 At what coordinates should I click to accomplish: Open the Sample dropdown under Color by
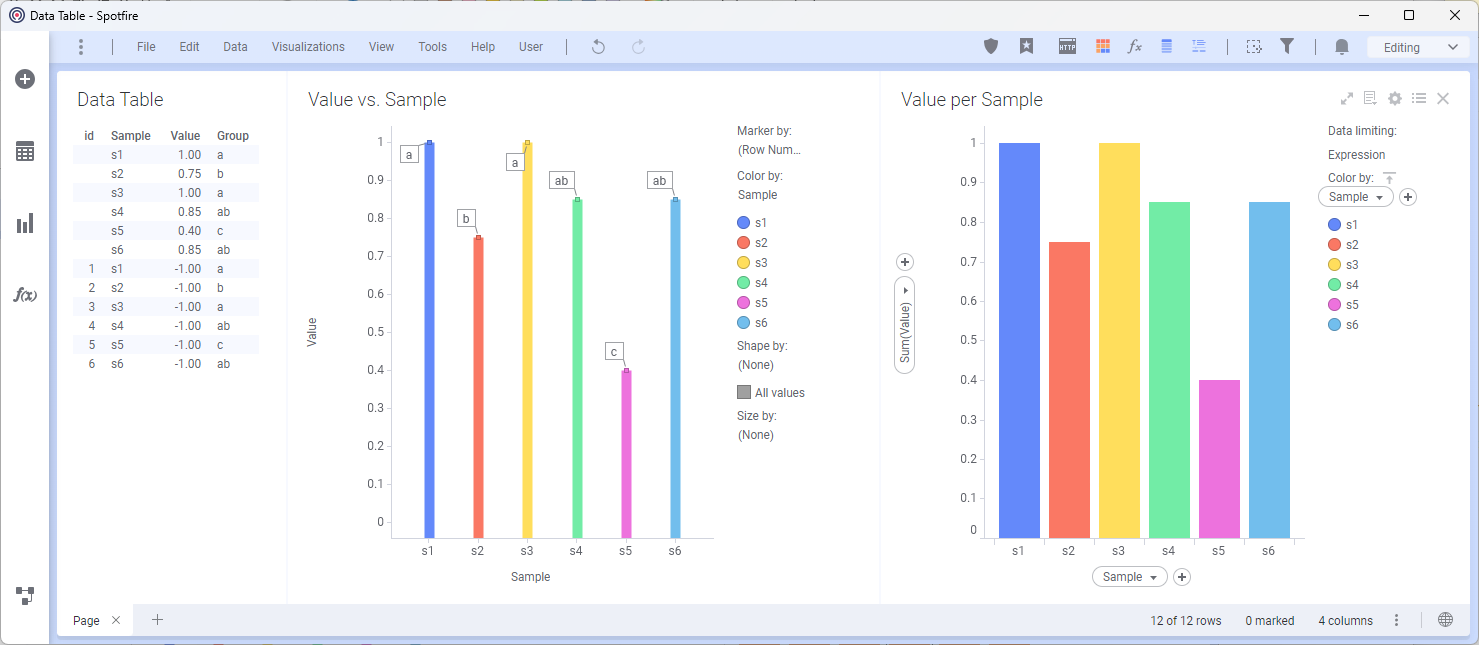1355,197
